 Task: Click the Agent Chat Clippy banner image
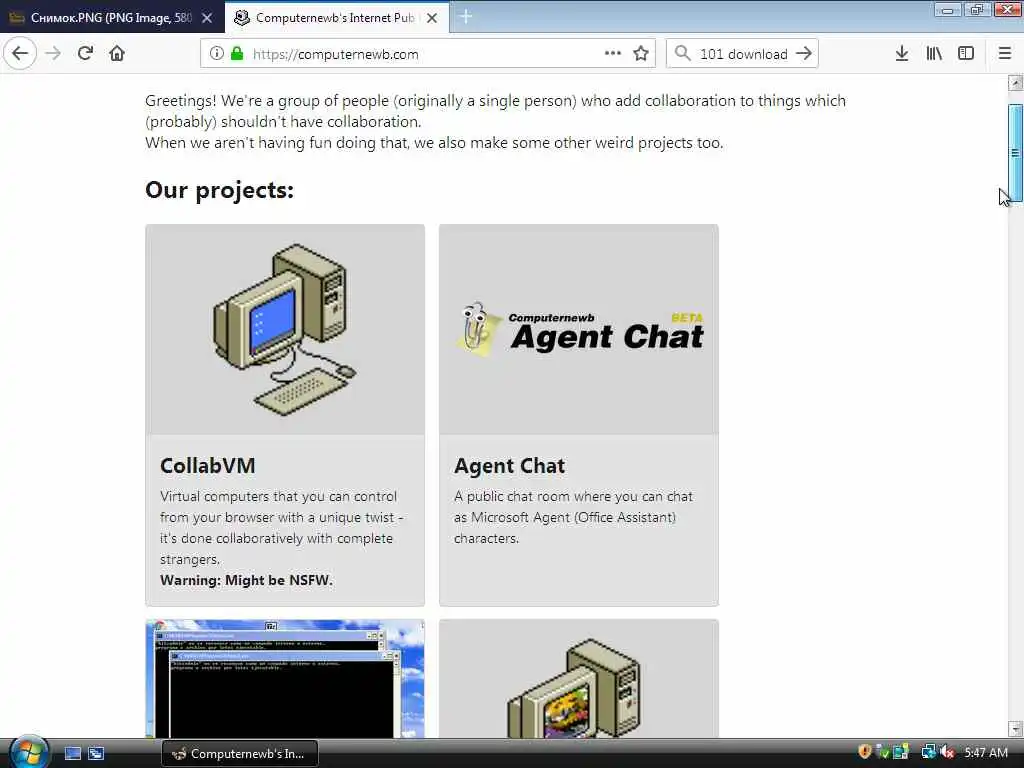pyautogui.click(x=579, y=330)
